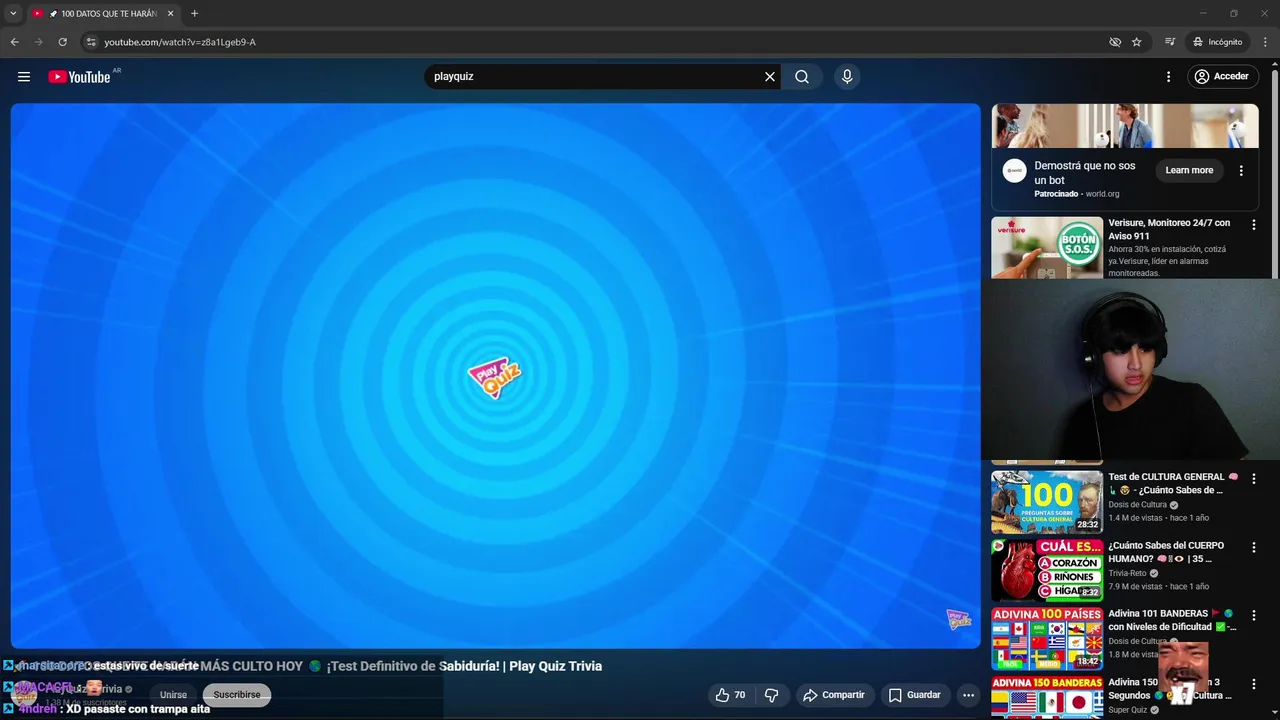
Task: Run search with the magnifier button
Action: click(x=802, y=77)
